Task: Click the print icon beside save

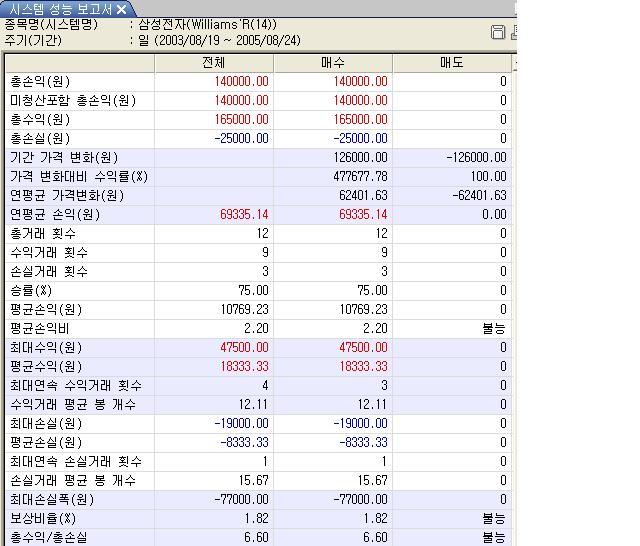Action: click(x=514, y=33)
